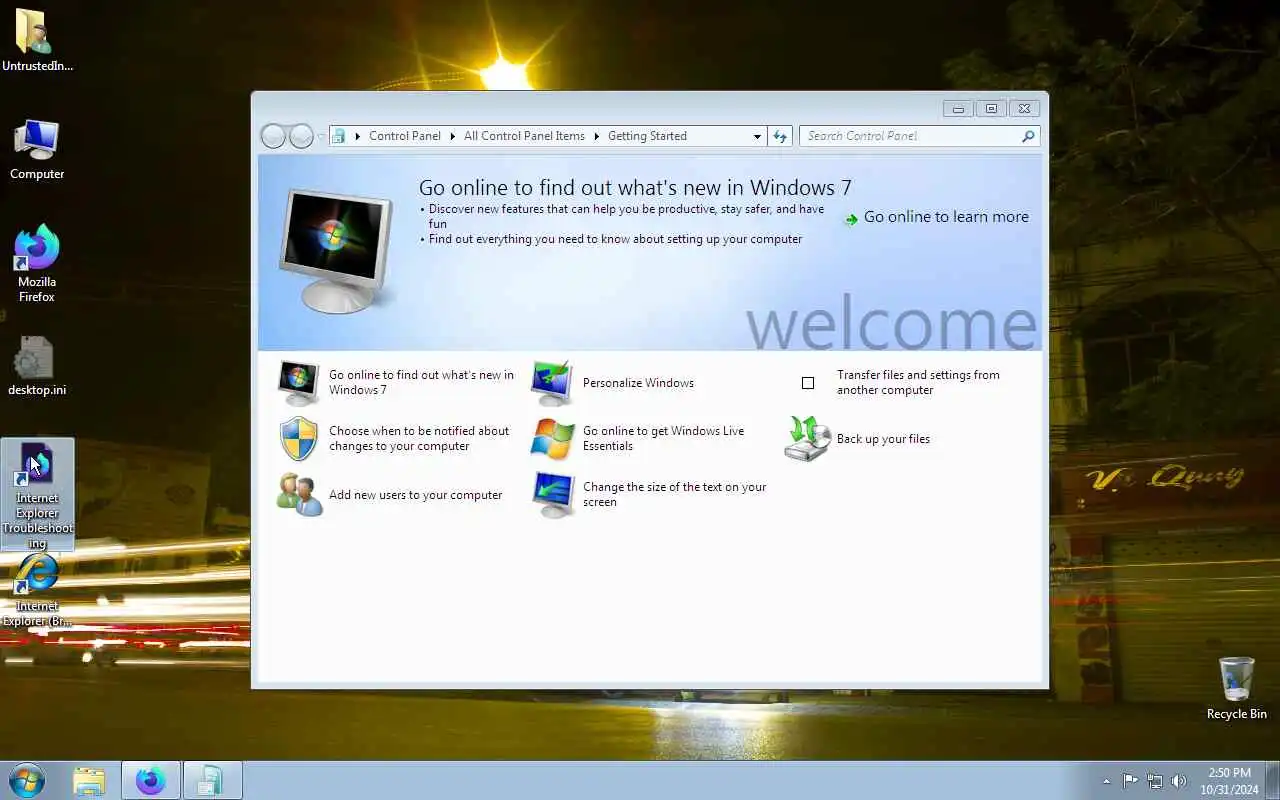Click the search magnifier icon
The image size is (1280, 800).
(x=1028, y=136)
